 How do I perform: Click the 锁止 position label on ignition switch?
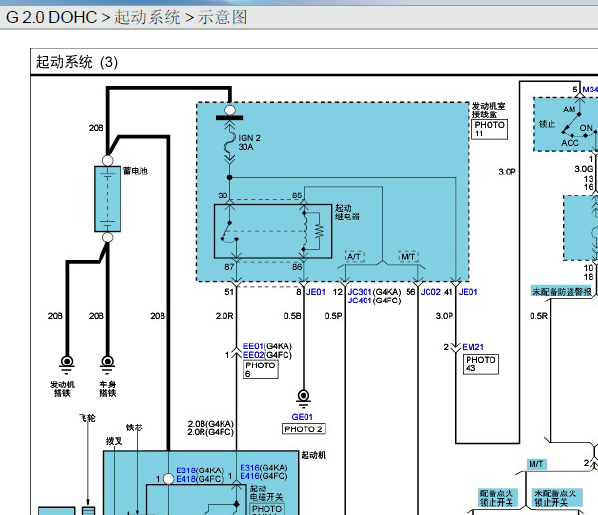click(547, 124)
